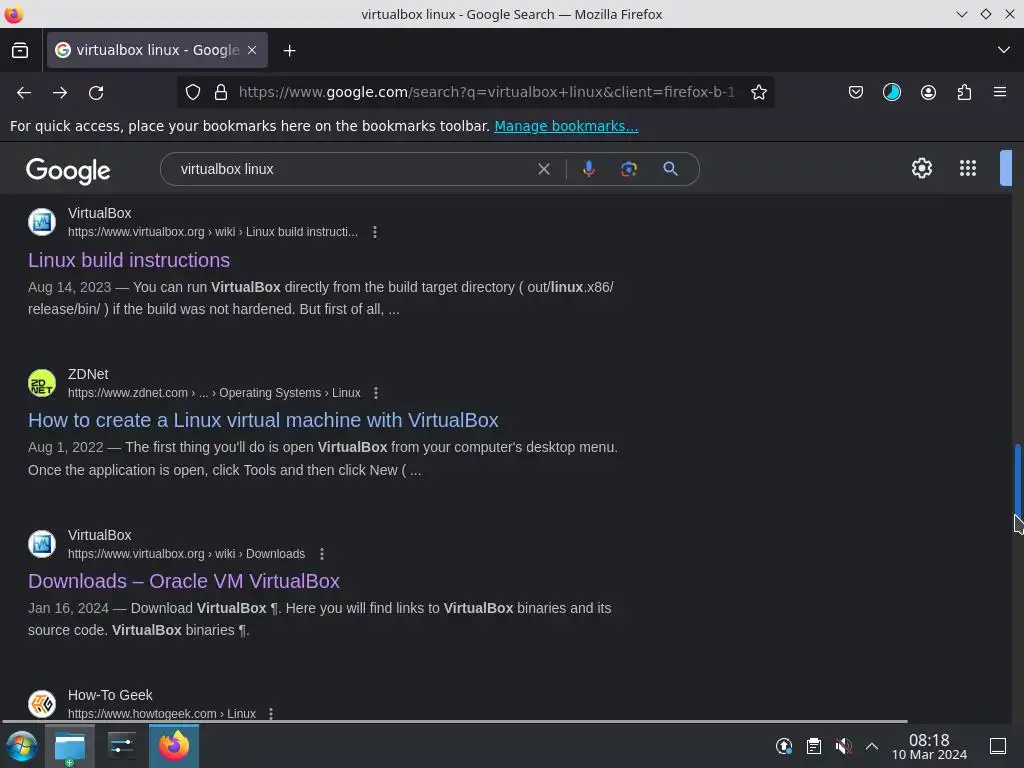The height and width of the screenshot is (768, 1024).
Task: Open Manage bookmarks link
Action: point(566,126)
